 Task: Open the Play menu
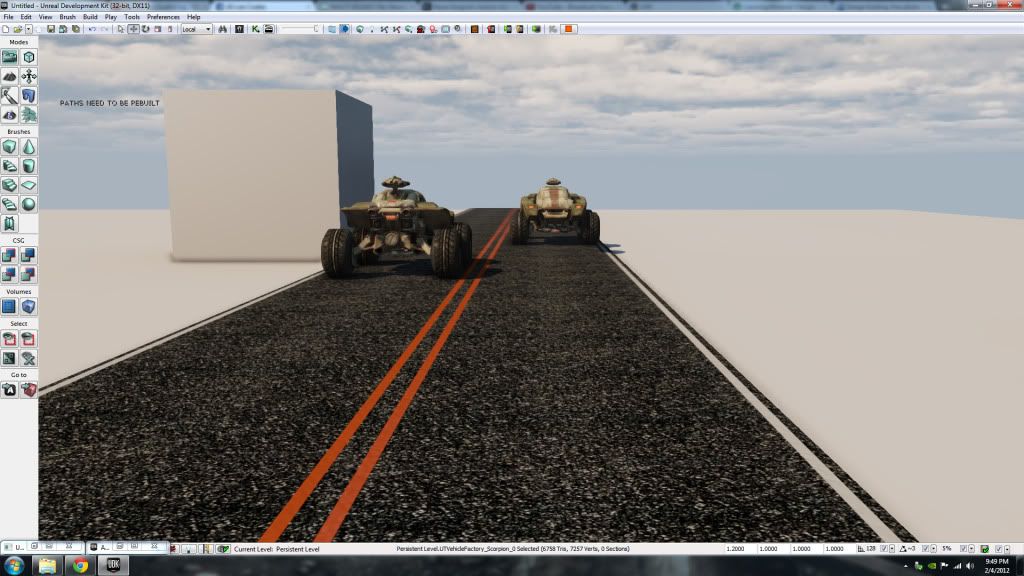coord(111,17)
